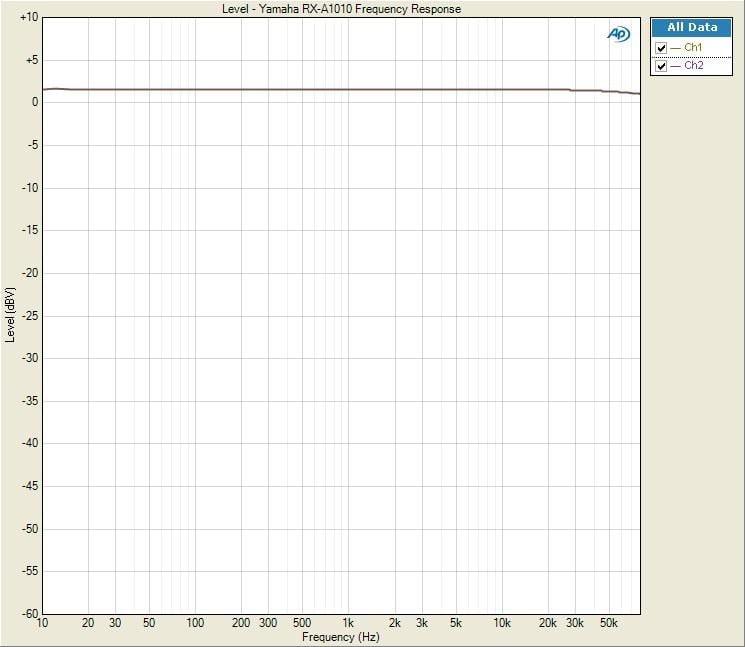Click the -60 tick label on level axis
The height and width of the screenshot is (647, 745).
point(30,613)
